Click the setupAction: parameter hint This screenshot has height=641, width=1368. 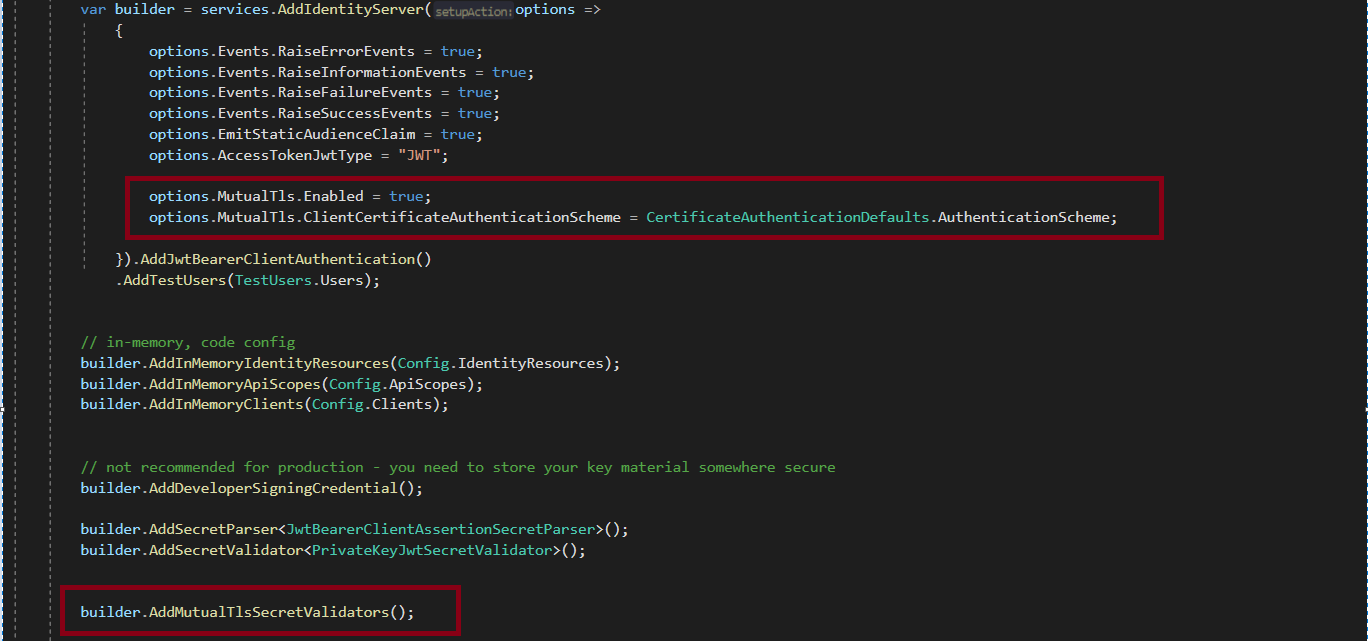(x=474, y=11)
